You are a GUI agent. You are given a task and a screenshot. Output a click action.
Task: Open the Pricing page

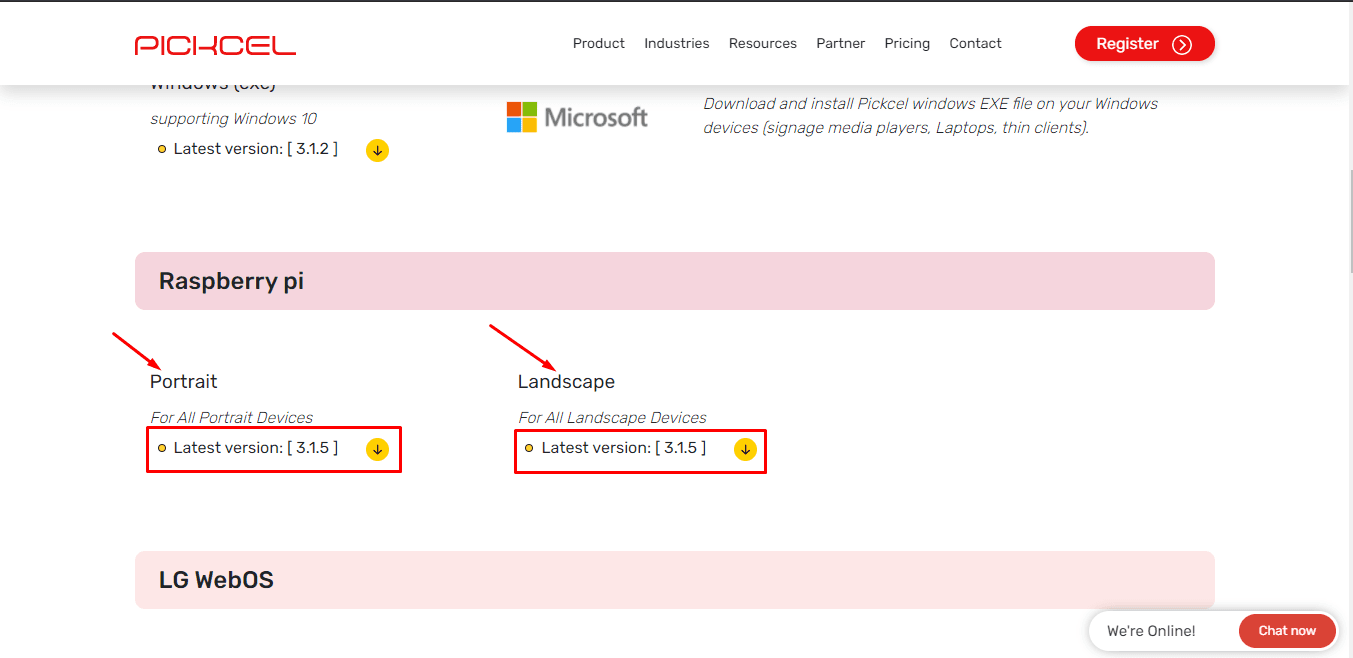[906, 43]
